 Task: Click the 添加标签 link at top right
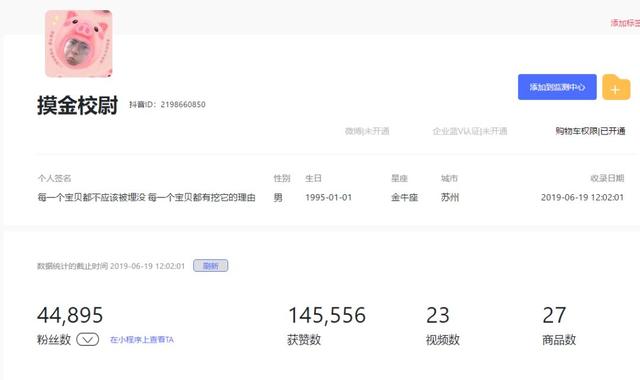(x=625, y=23)
